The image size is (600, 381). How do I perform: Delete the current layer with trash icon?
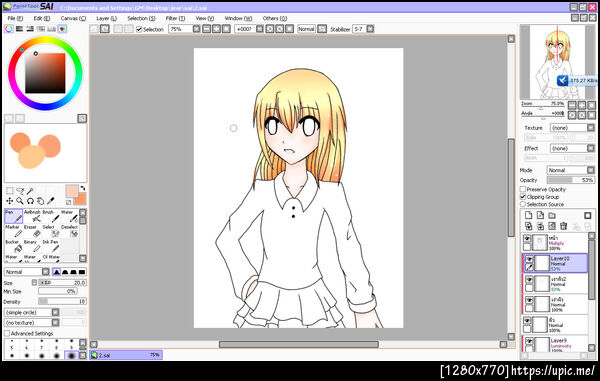(x=563, y=226)
